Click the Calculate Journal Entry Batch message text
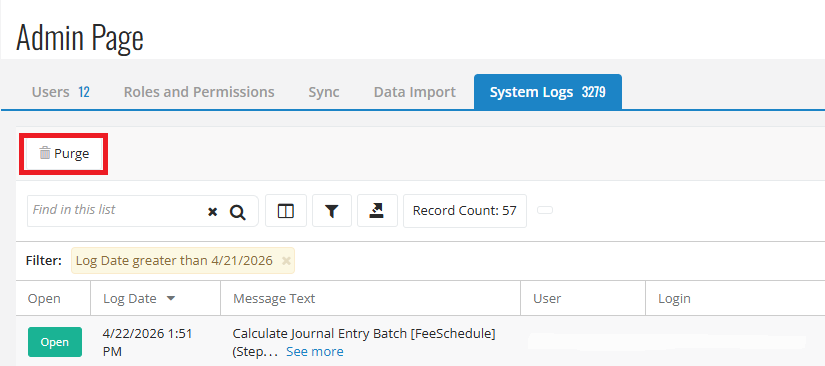The height and width of the screenshot is (366, 825). tap(364, 333)
